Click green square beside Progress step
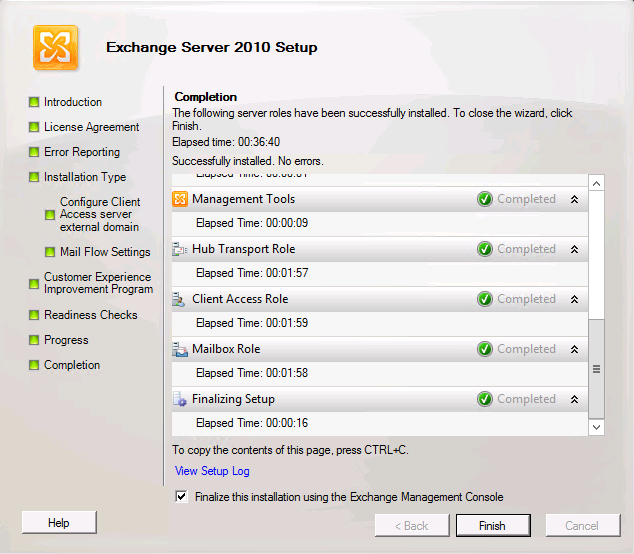The height and width of the screenshot is (554, 634). 34,340
